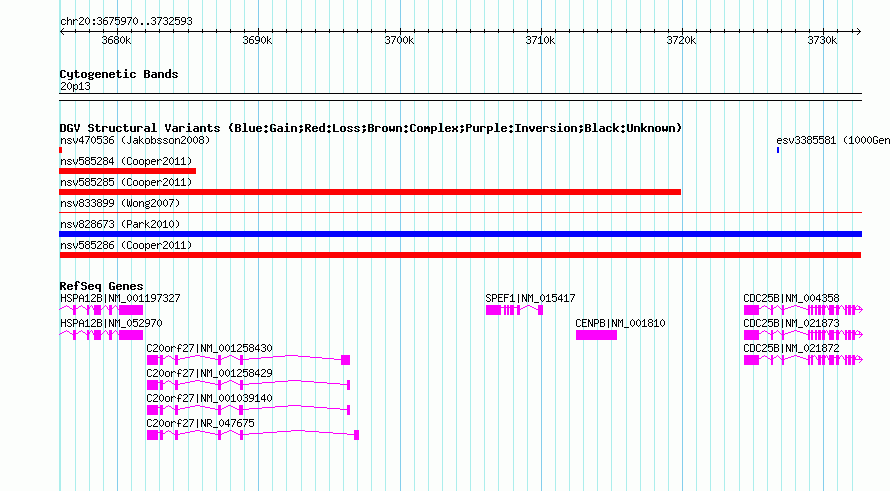The width and height of the screenshot is (890, 491).
Task: Select gene label CENPB|NM_001810
Action: (x=620, y=323)
